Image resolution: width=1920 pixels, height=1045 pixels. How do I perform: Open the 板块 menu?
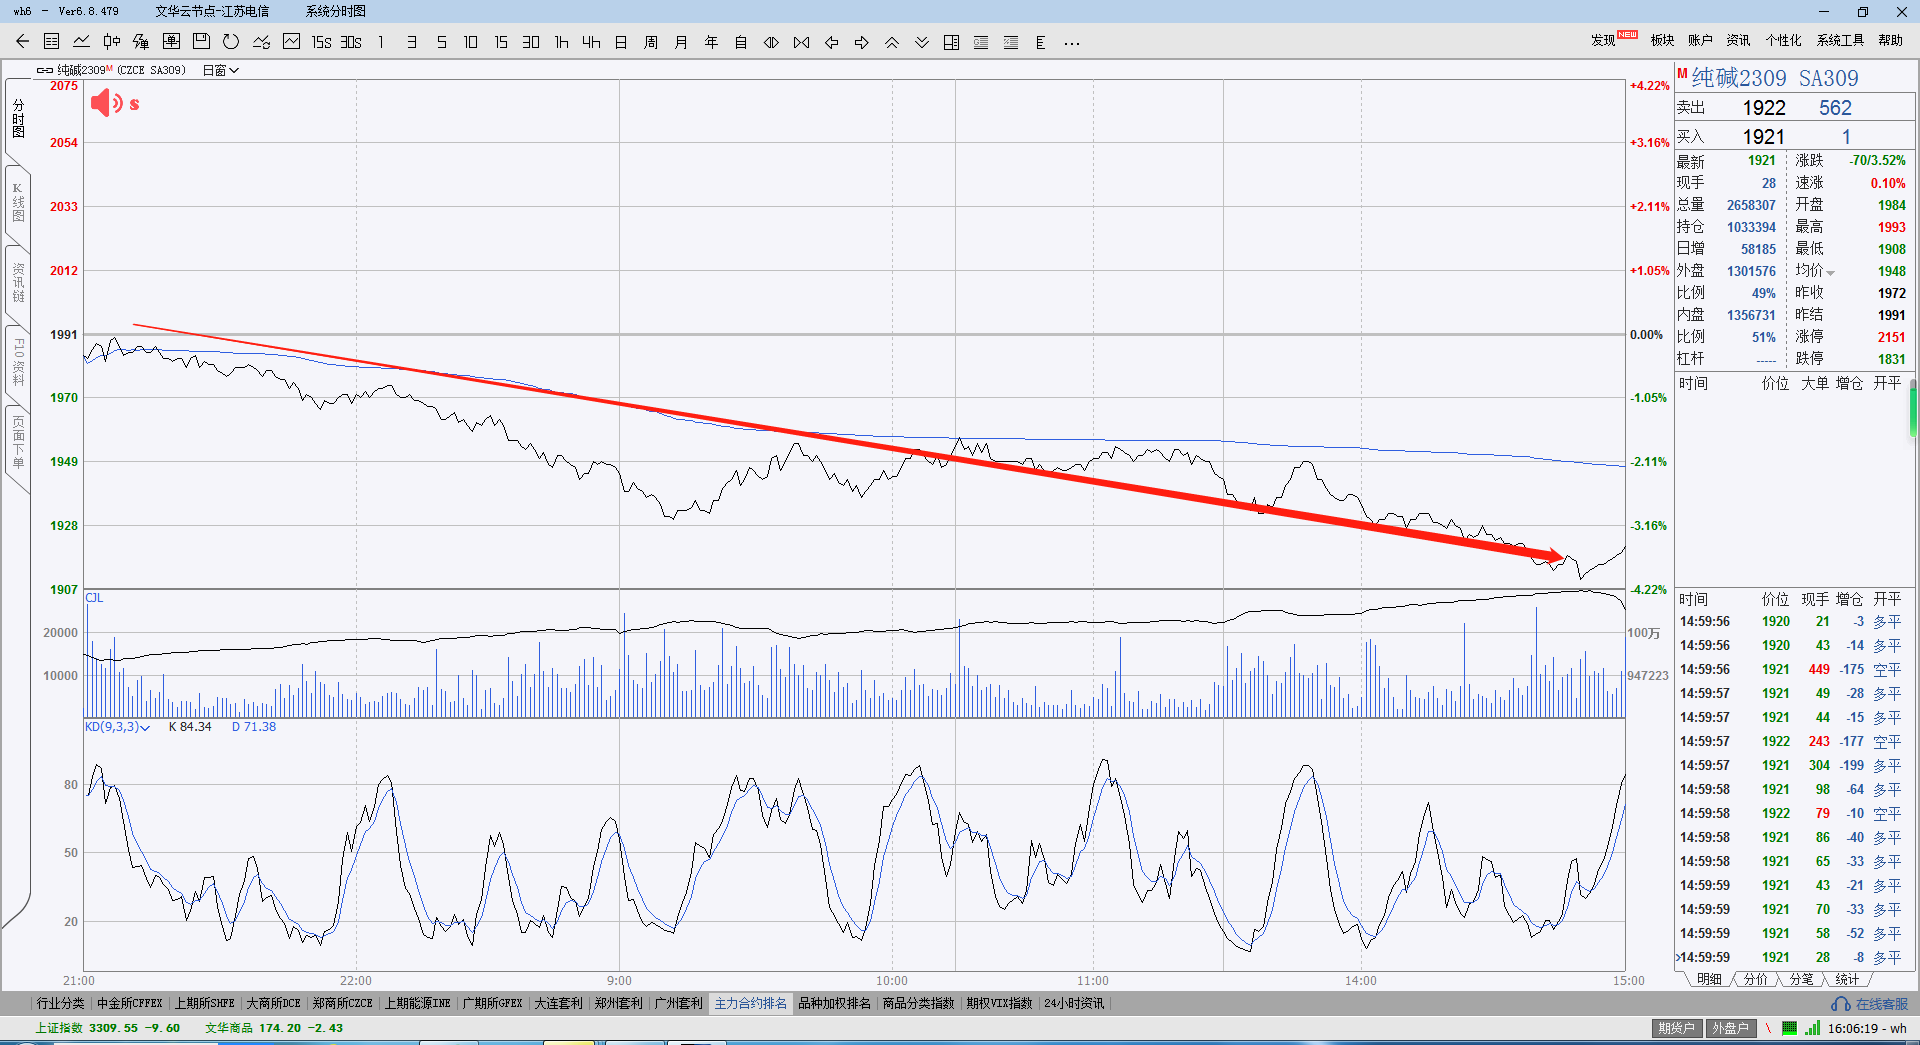(1662, 40)
